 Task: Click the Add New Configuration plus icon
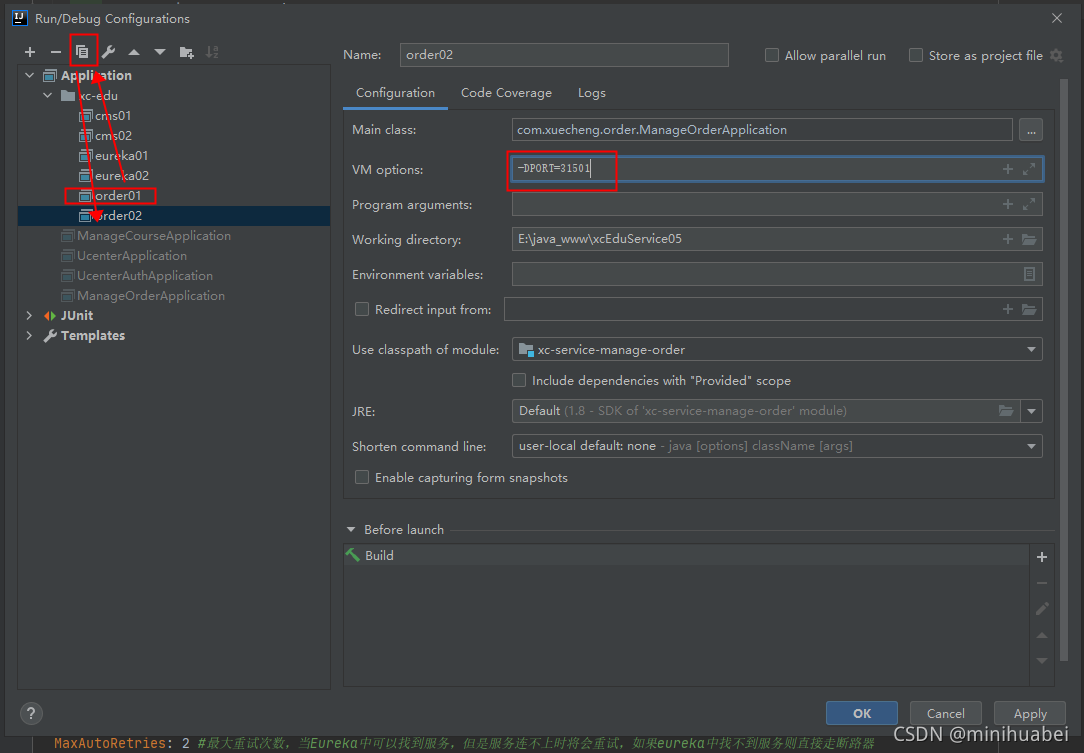[x=30, y=52]
